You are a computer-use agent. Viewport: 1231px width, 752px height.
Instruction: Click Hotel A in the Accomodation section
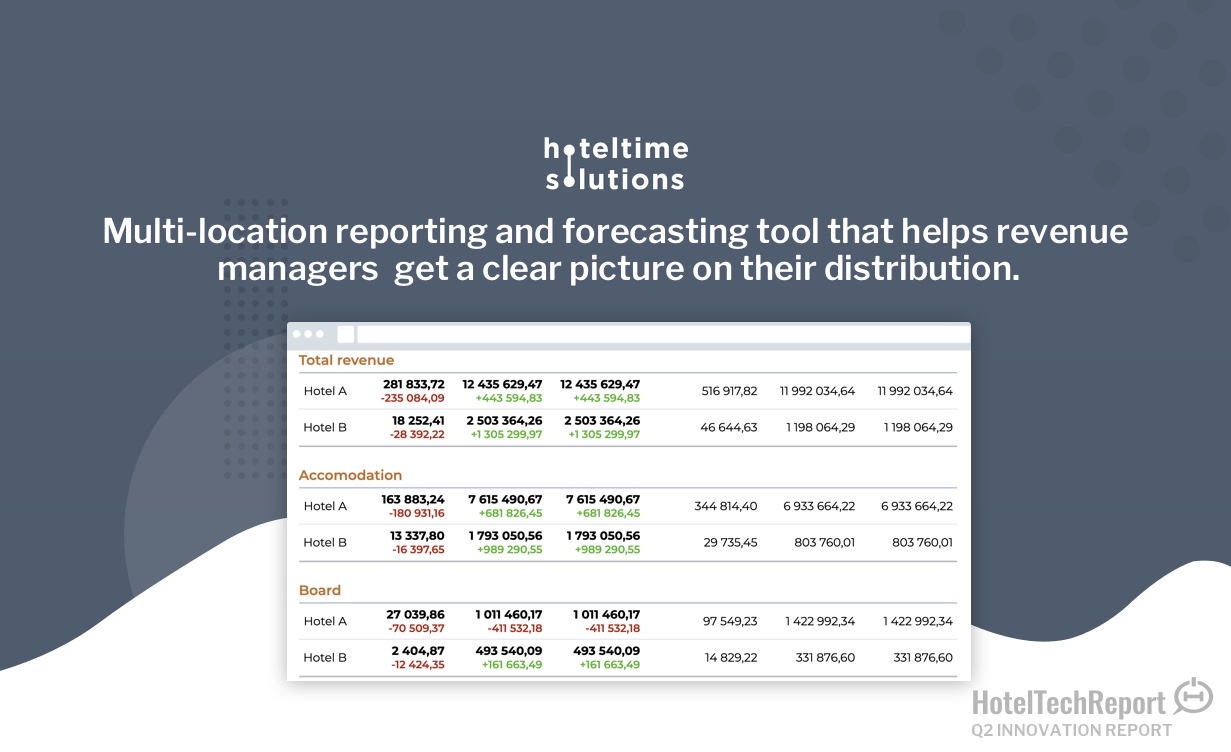325,506
